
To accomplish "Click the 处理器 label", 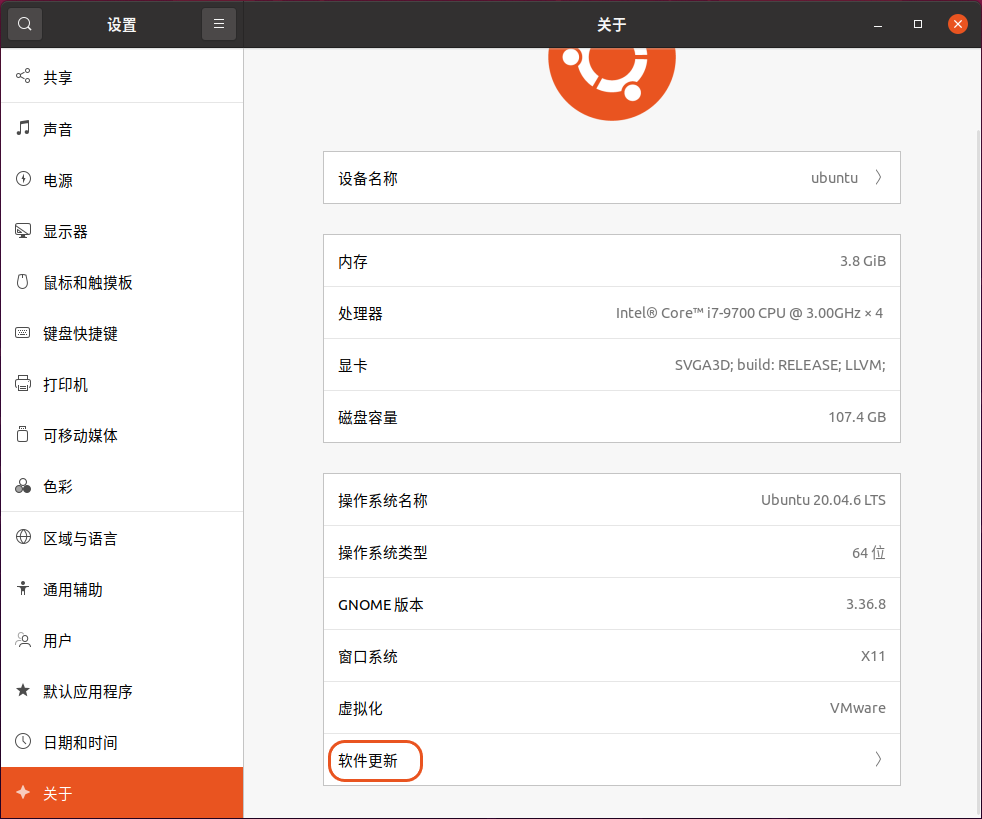I will click(360, 314).
